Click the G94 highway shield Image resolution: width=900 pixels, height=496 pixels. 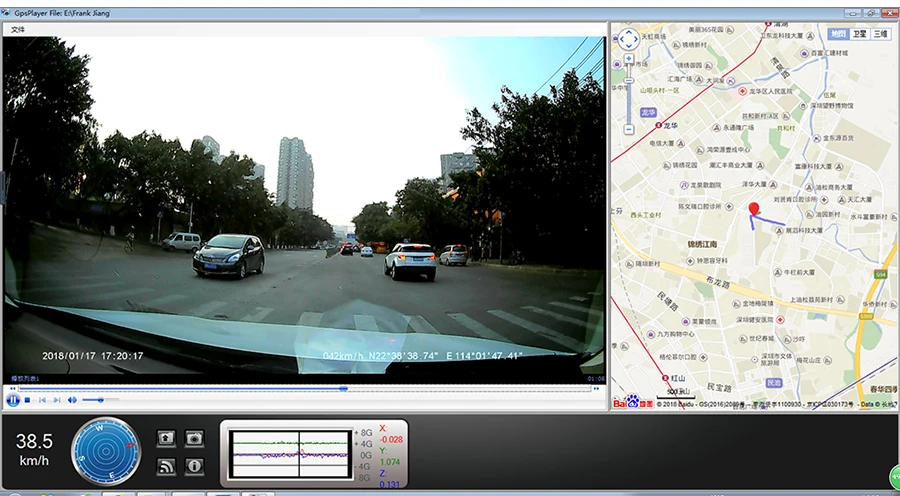pos(881,275)
